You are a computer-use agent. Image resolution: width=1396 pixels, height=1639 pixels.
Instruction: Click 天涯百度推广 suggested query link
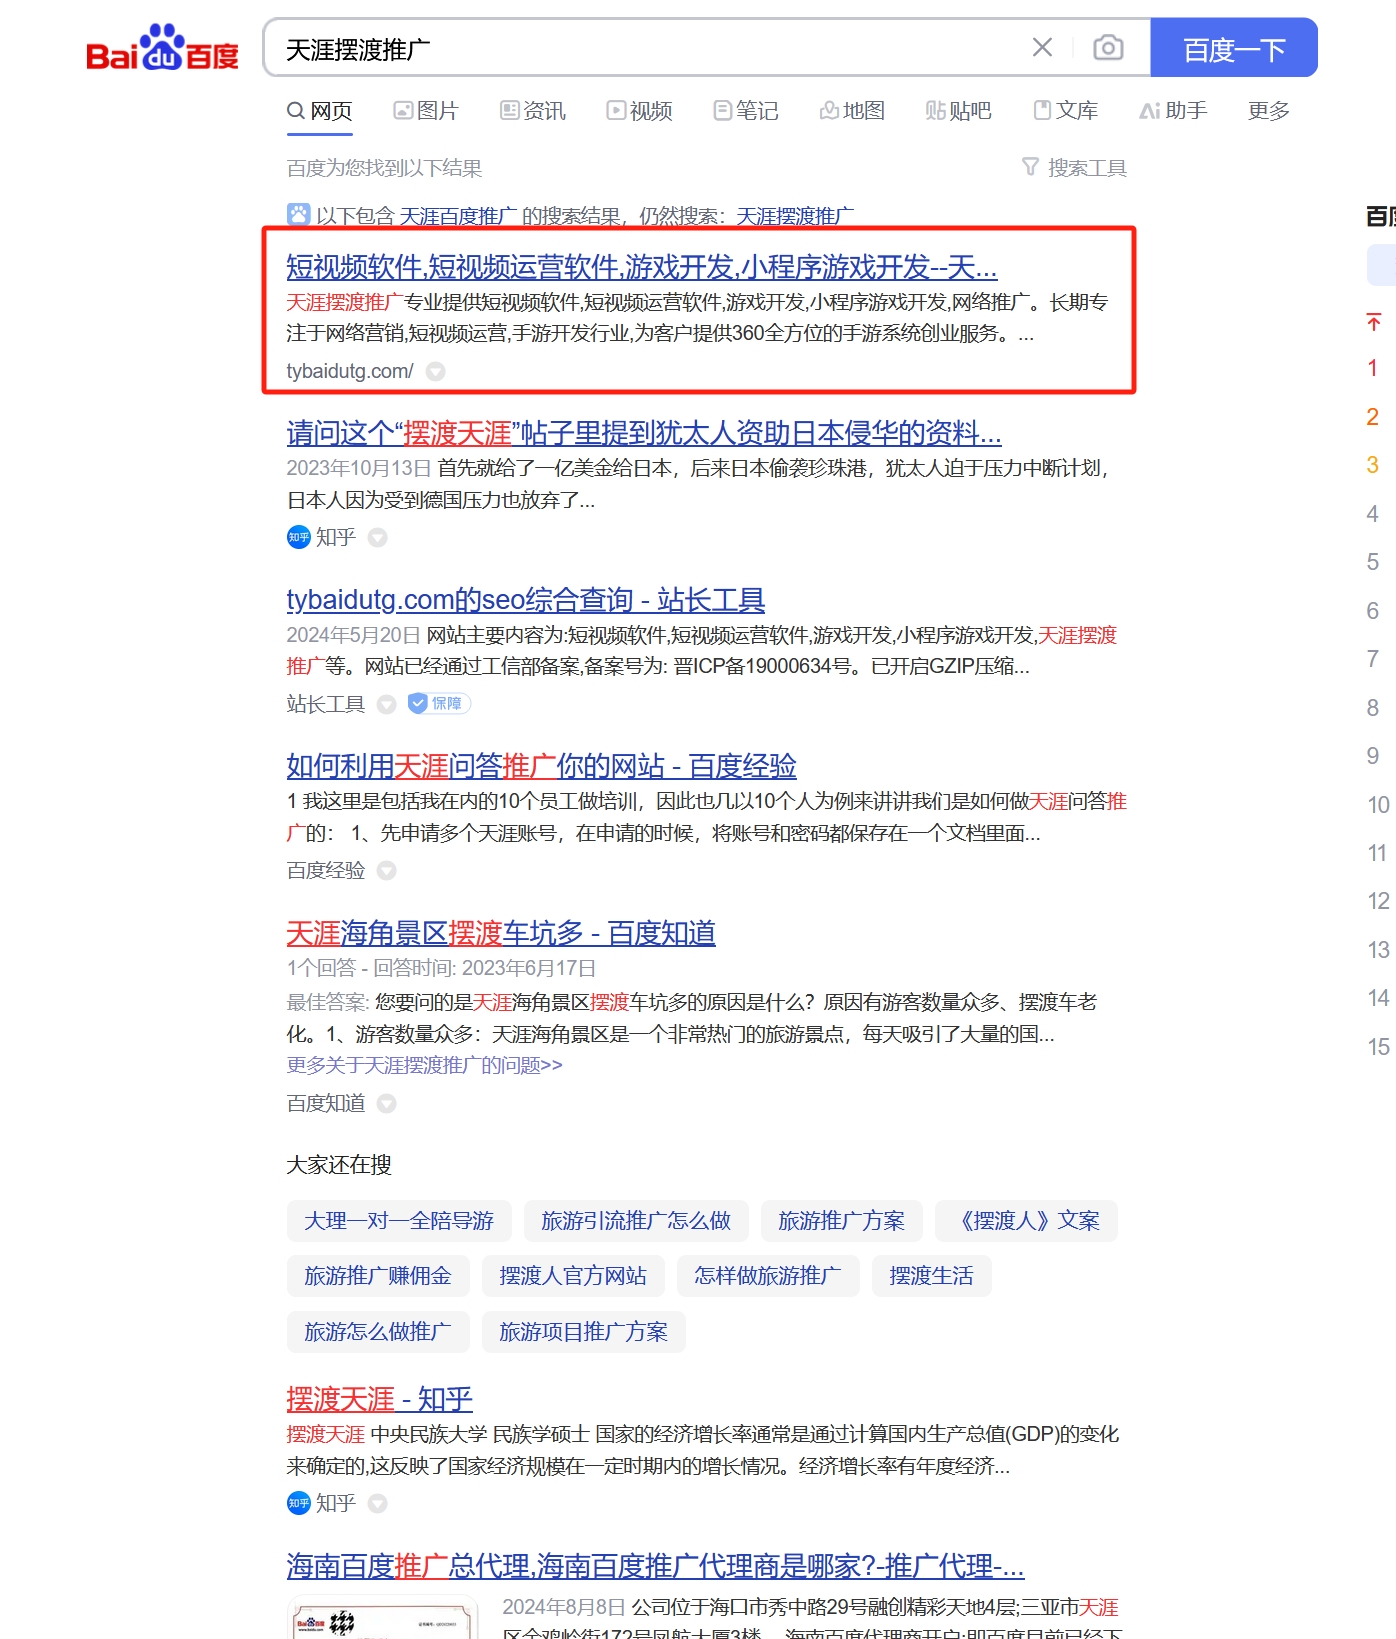[458, 215]
